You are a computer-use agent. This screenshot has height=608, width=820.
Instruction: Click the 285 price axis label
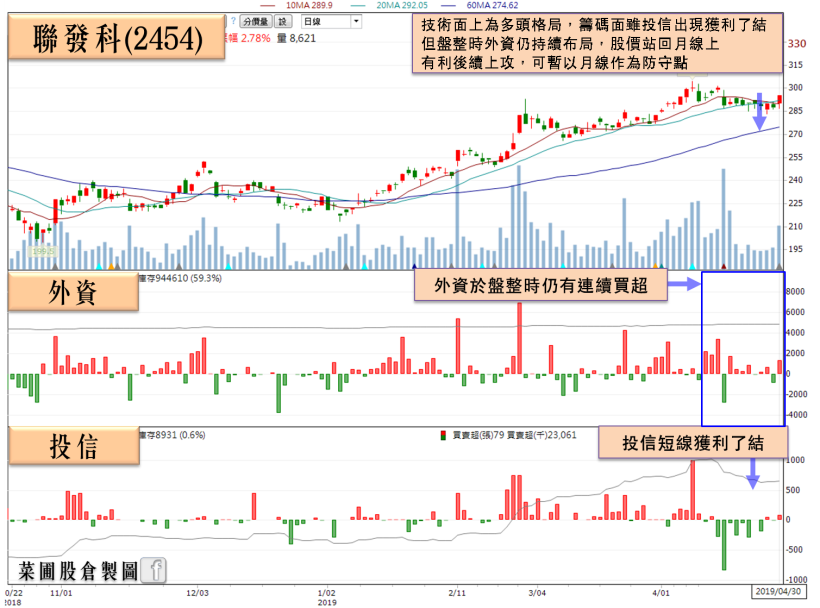tap(795, 111)
